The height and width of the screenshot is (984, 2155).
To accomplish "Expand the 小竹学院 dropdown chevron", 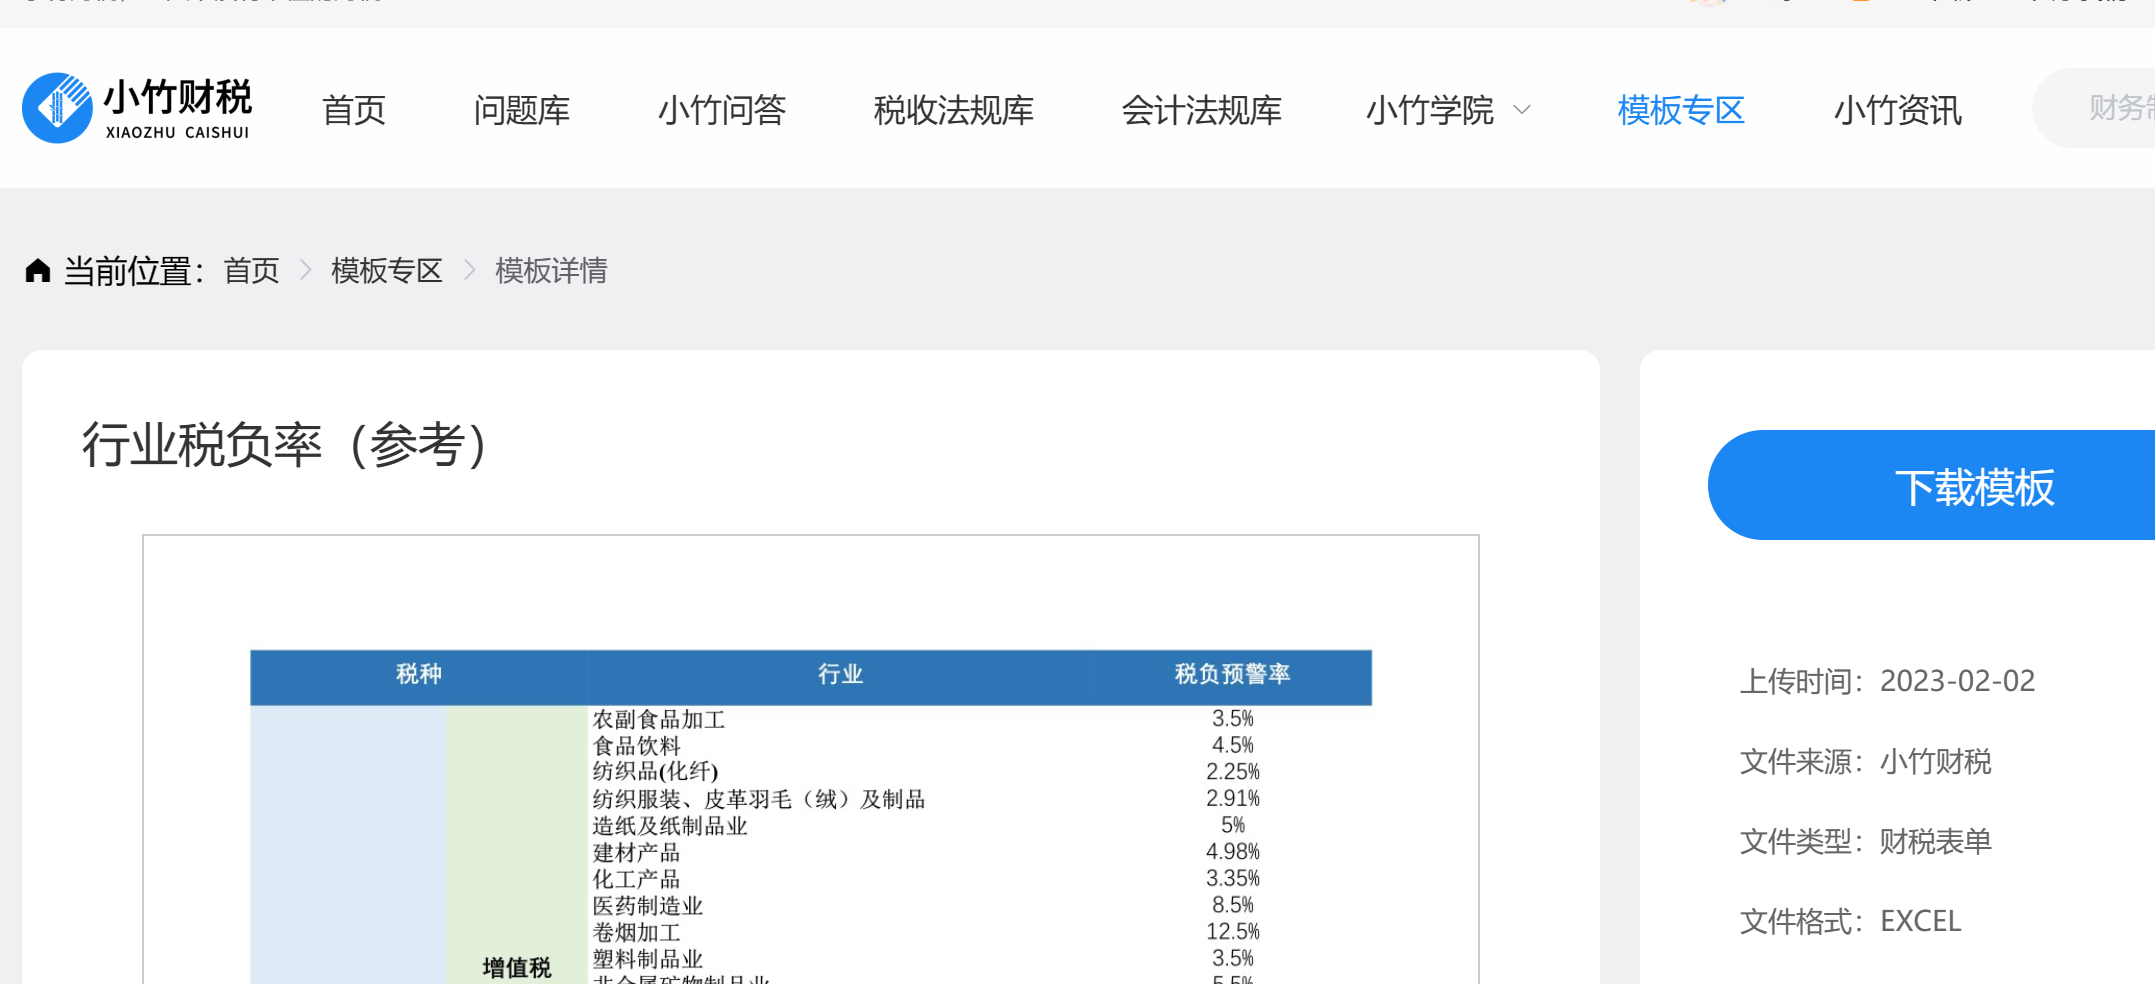I will [x=1522, y=110].
